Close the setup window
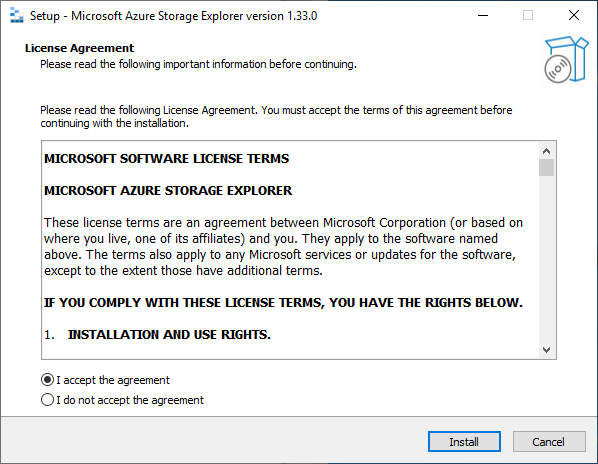This screenshot has width=598, height=464. (574, 16)
